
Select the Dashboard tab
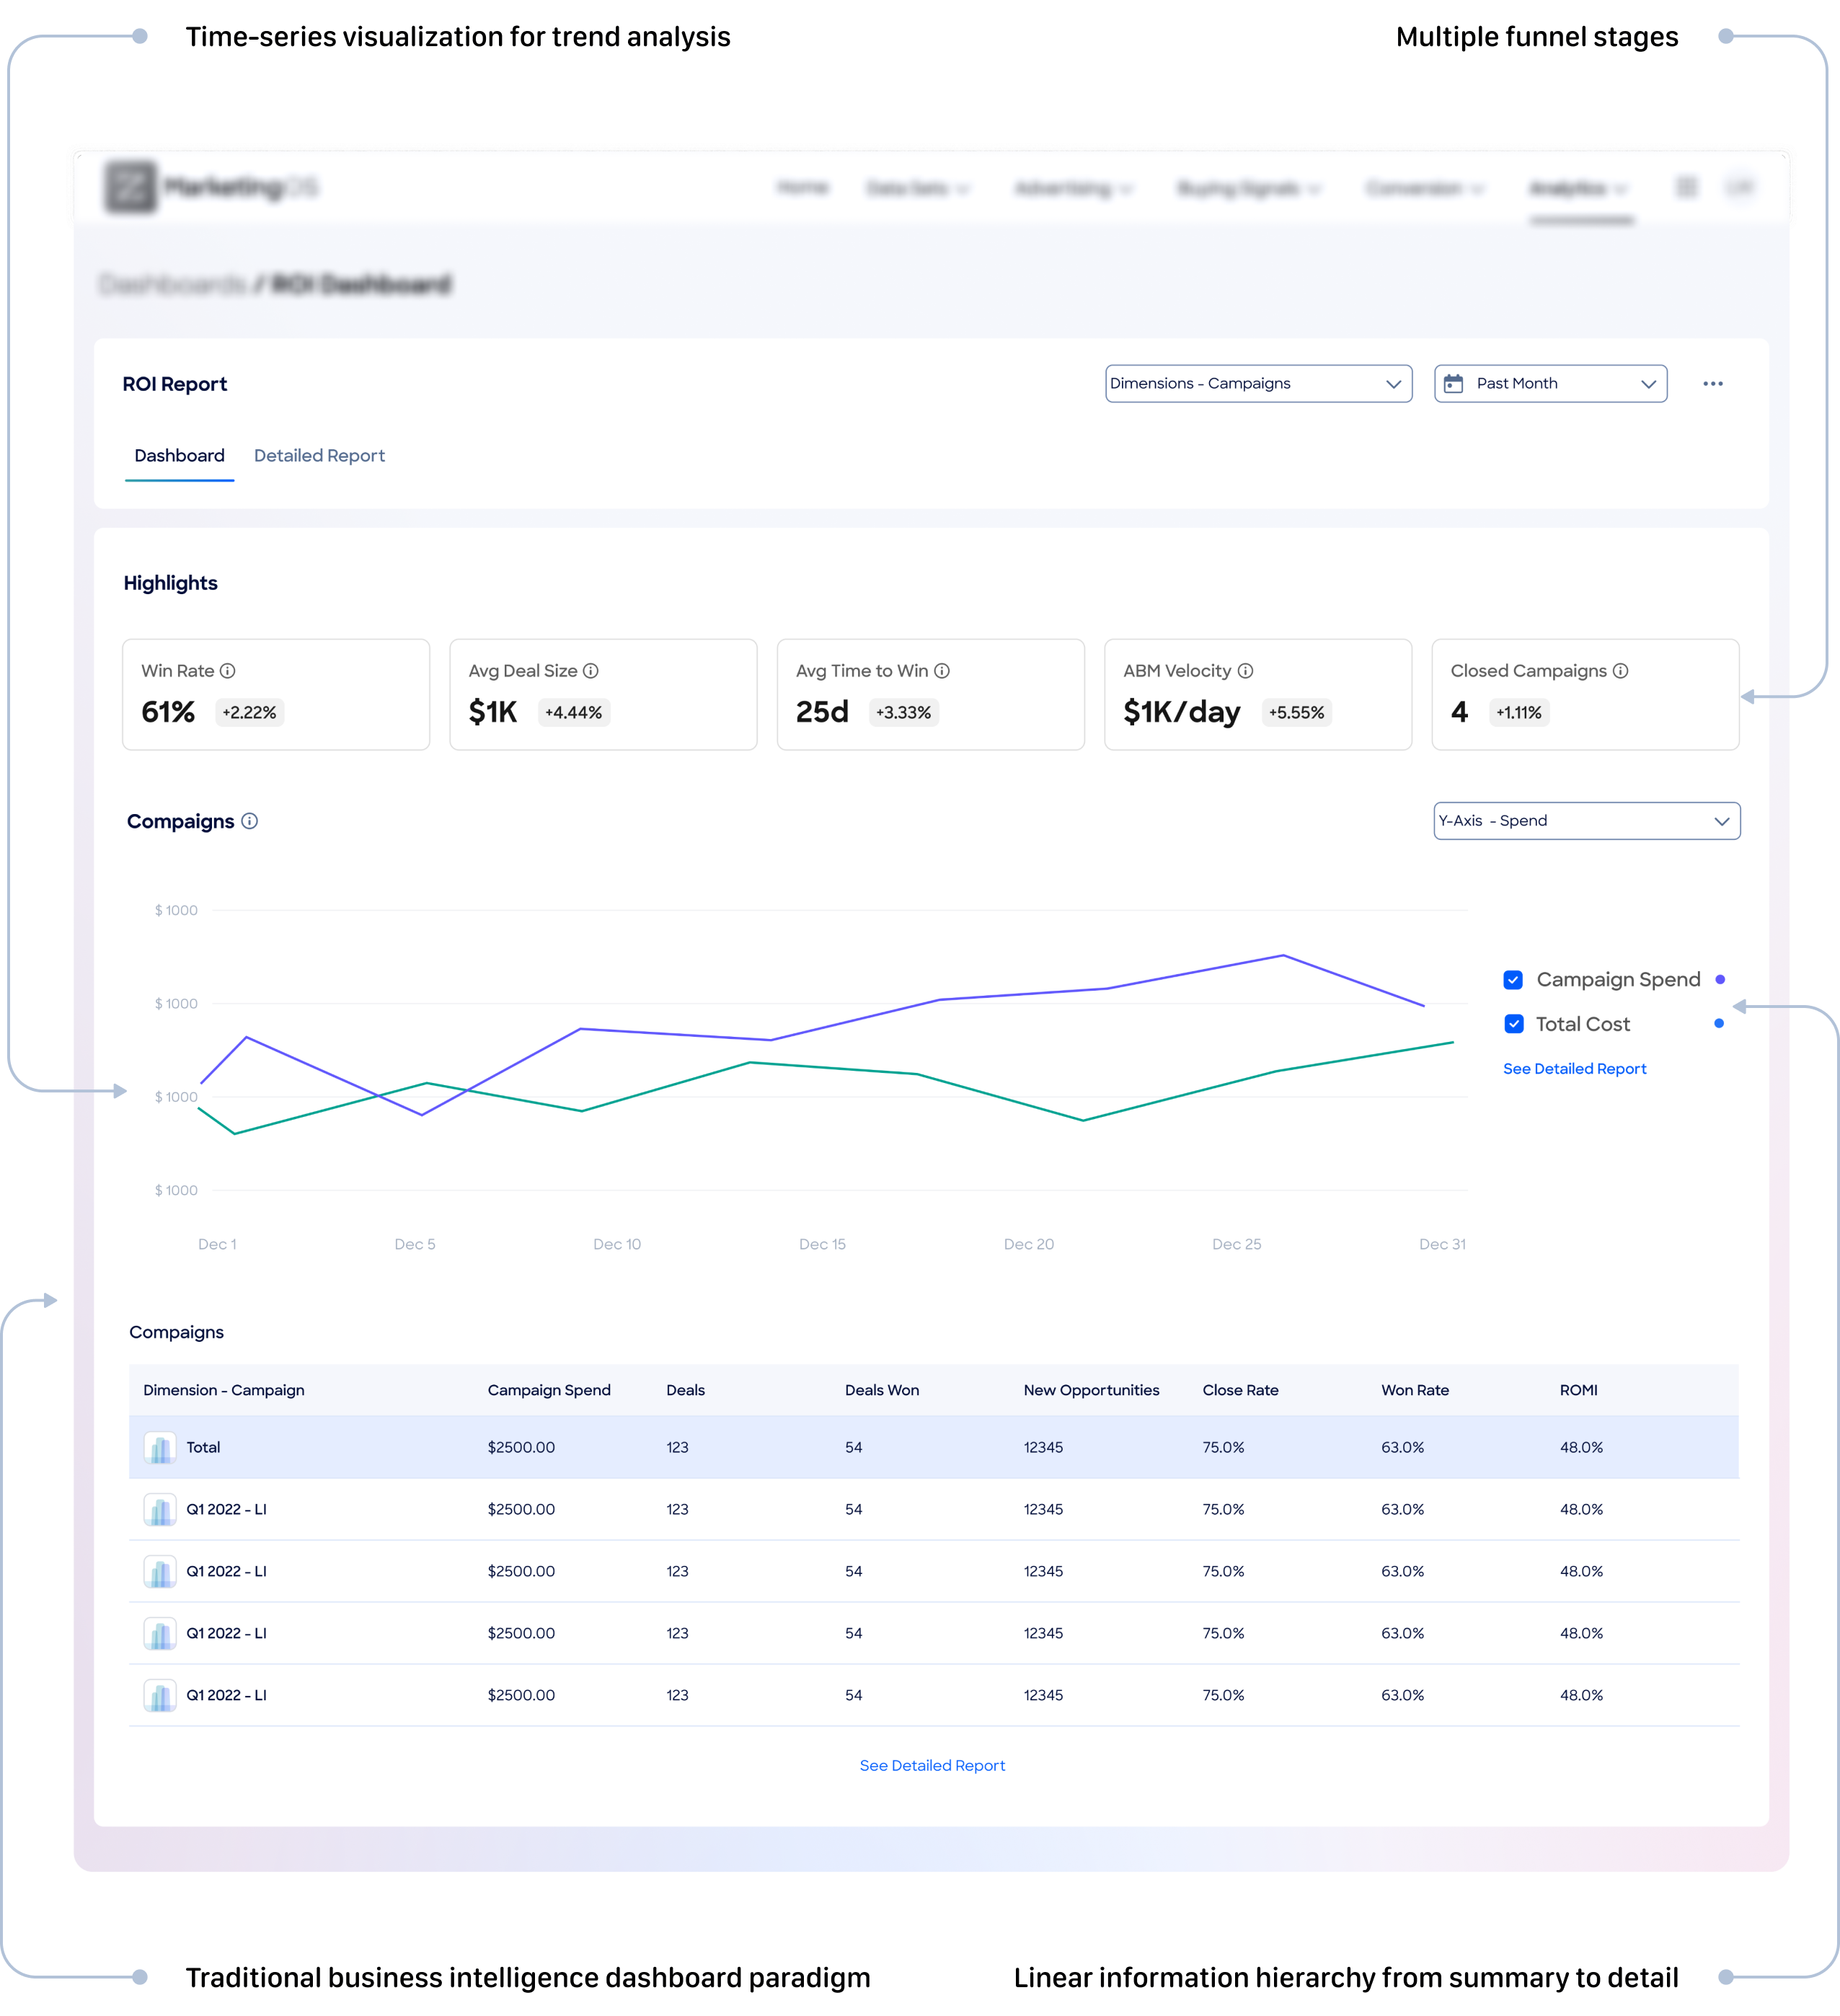180,456
